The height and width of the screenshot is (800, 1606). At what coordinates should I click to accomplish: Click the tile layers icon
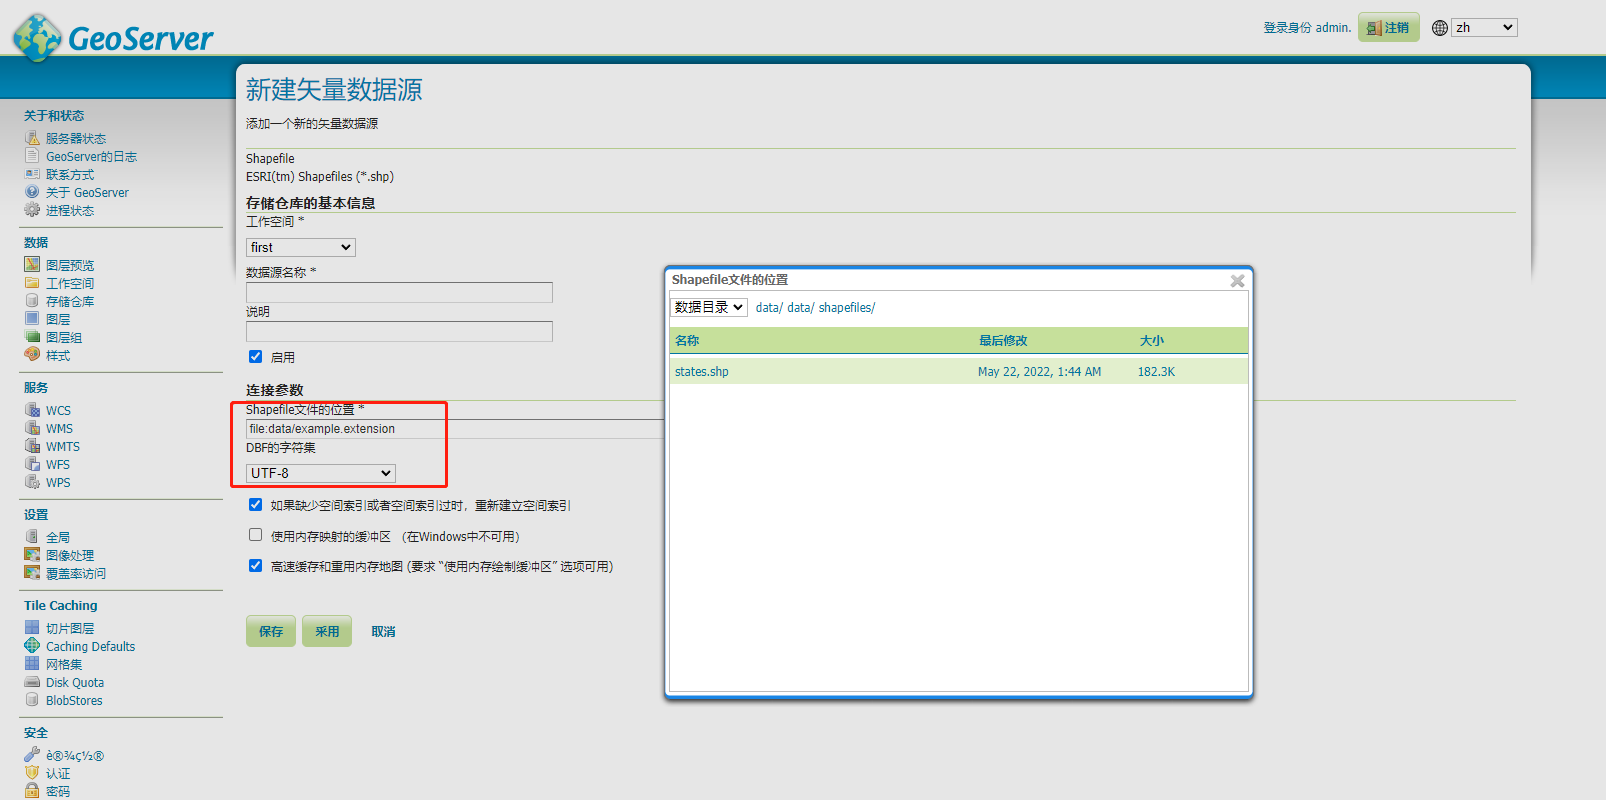tap(32, 628)
